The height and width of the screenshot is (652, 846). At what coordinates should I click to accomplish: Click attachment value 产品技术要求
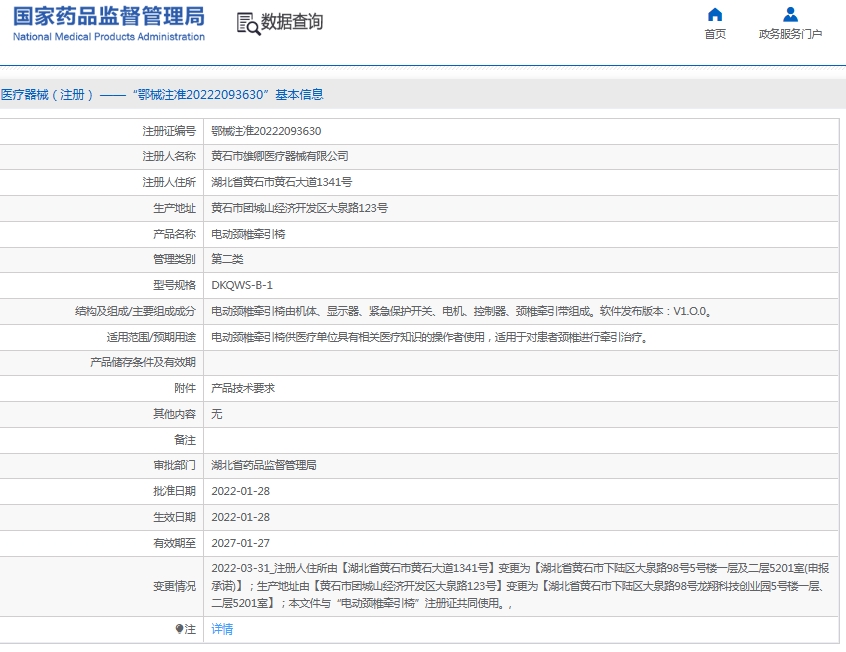243,389
